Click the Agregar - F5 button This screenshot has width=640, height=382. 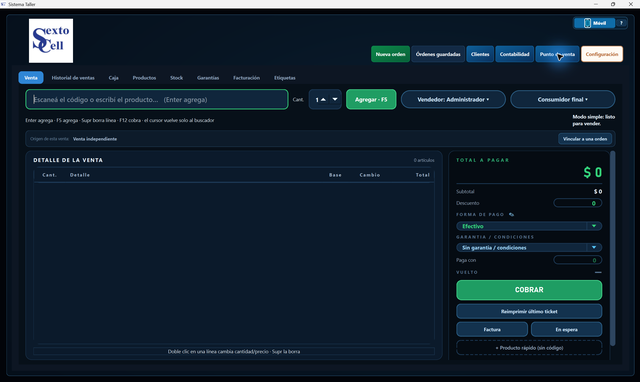tap(371, 100)
